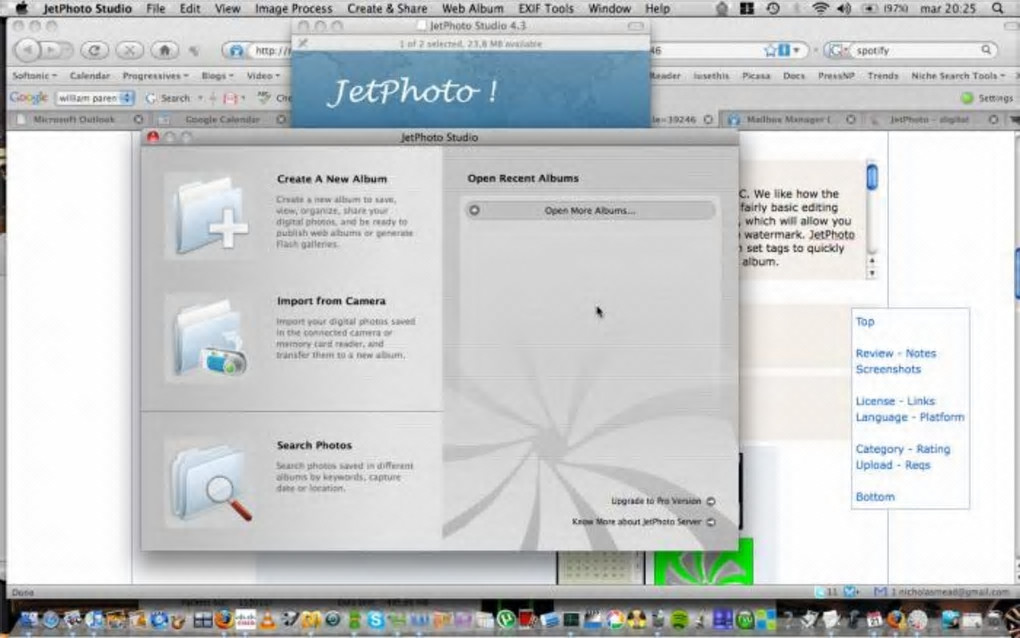The image size is (1020, 638).
Task: Click the browser Back arrow button
Action: 28,50
